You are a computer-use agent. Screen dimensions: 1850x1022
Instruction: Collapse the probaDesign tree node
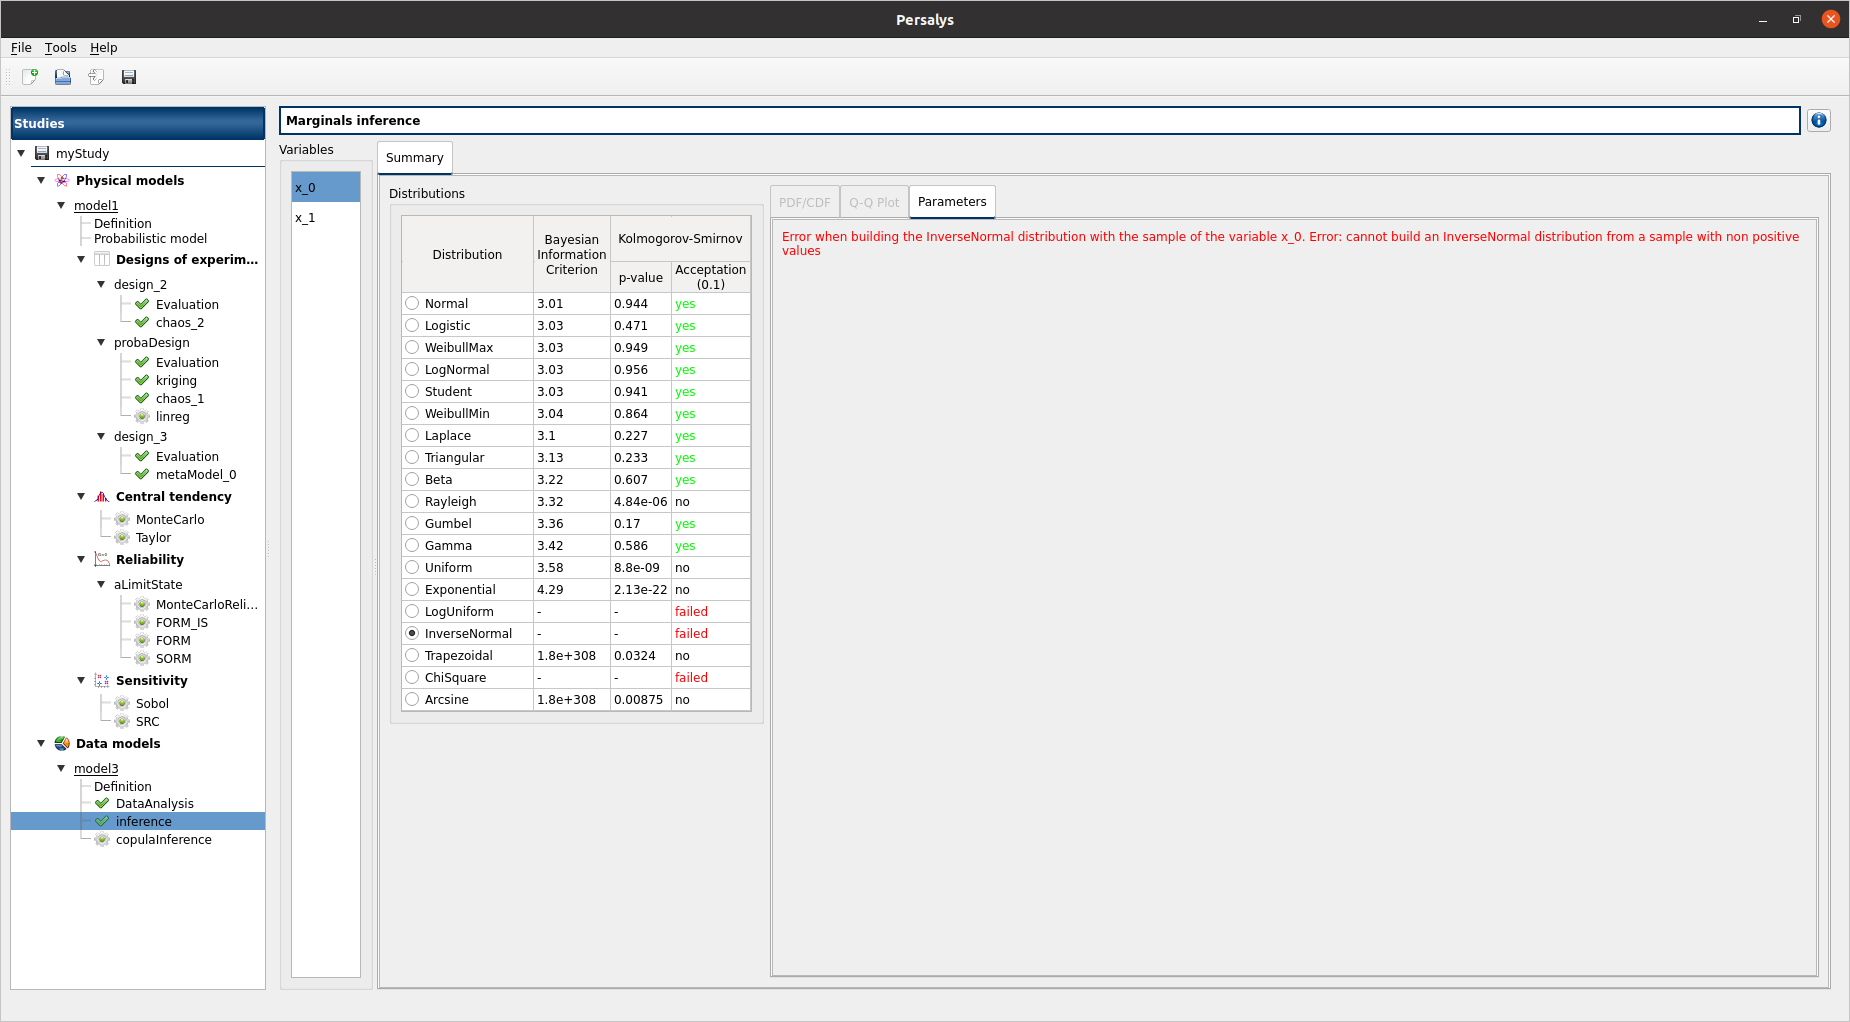coord(101,343)
